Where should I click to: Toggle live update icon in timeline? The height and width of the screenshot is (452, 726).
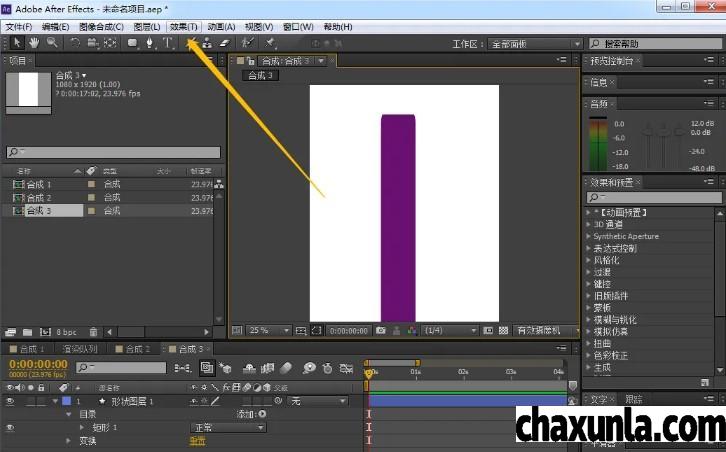pyautogui.click(x=207, y=368)
